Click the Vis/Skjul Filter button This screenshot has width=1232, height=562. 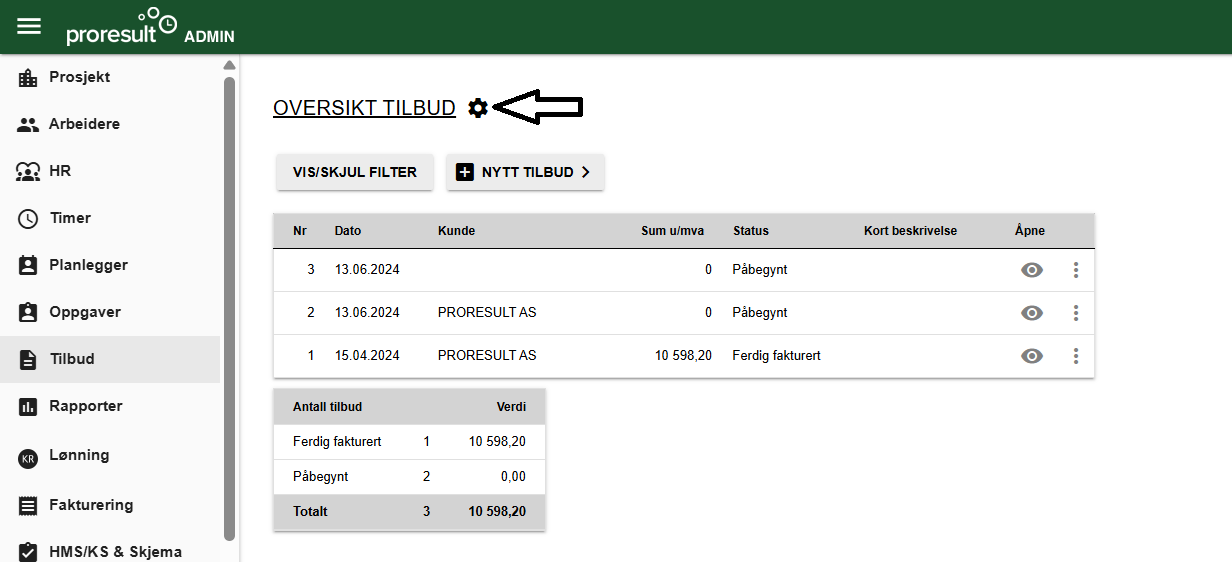tap(355, 172)
